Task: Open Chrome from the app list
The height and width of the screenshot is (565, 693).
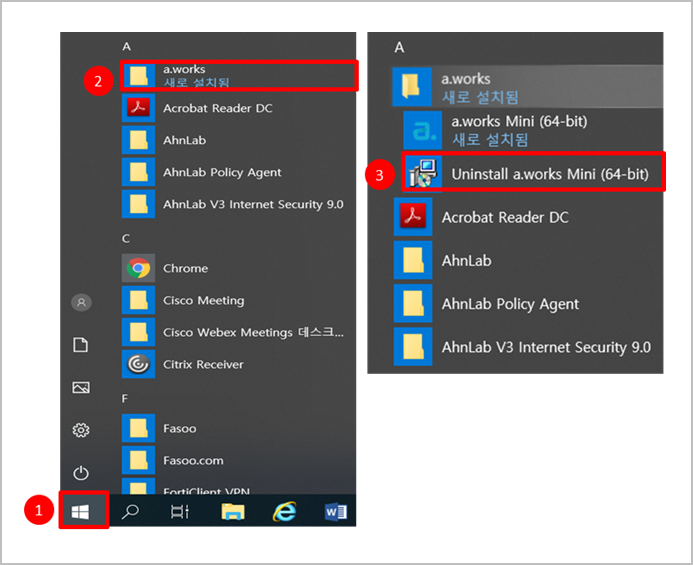Action: [239, 268]
